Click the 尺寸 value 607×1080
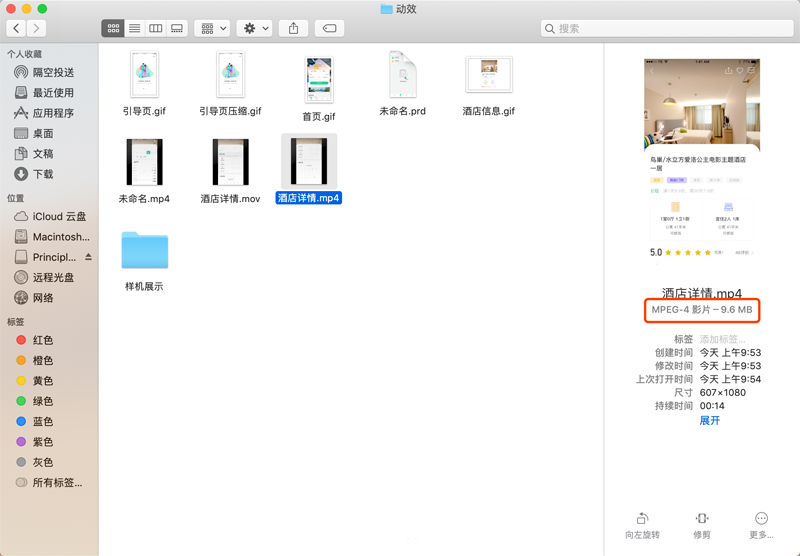Viewport: 800px width, 556px height. pyautogui.click(x=722, y=392)
